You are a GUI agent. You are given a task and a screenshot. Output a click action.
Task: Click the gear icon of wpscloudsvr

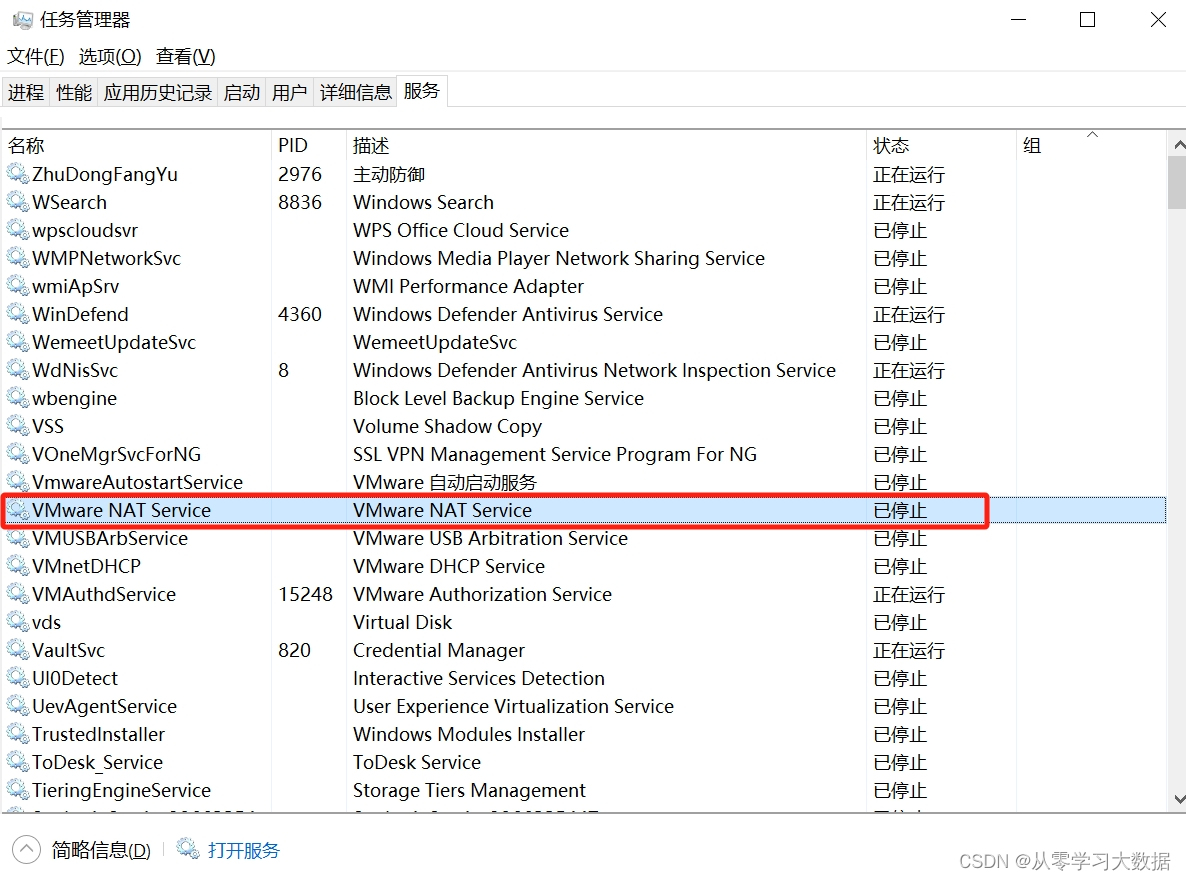click(x=18, y=230)
